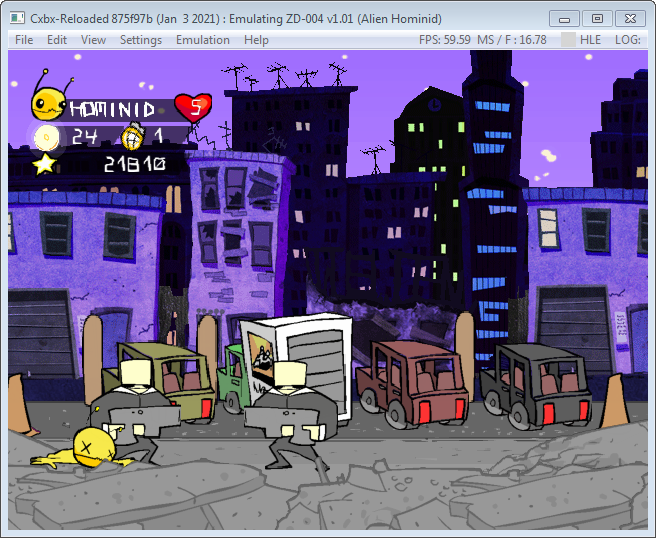Screen dimensions: 656x538
Task: Click the Cxbx-Reloaded title bar app icon
Action: (x=17, y=18)
